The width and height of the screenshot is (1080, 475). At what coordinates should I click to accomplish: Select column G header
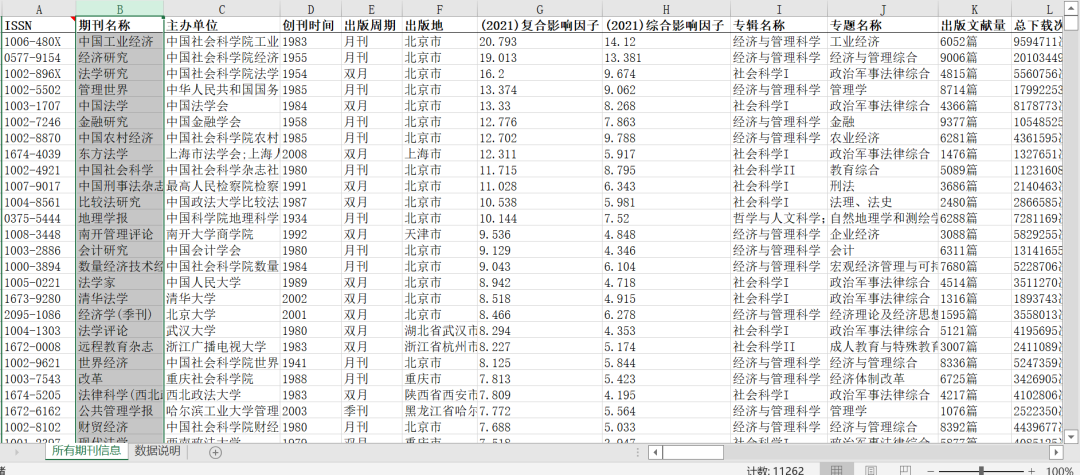pos(539,9)
